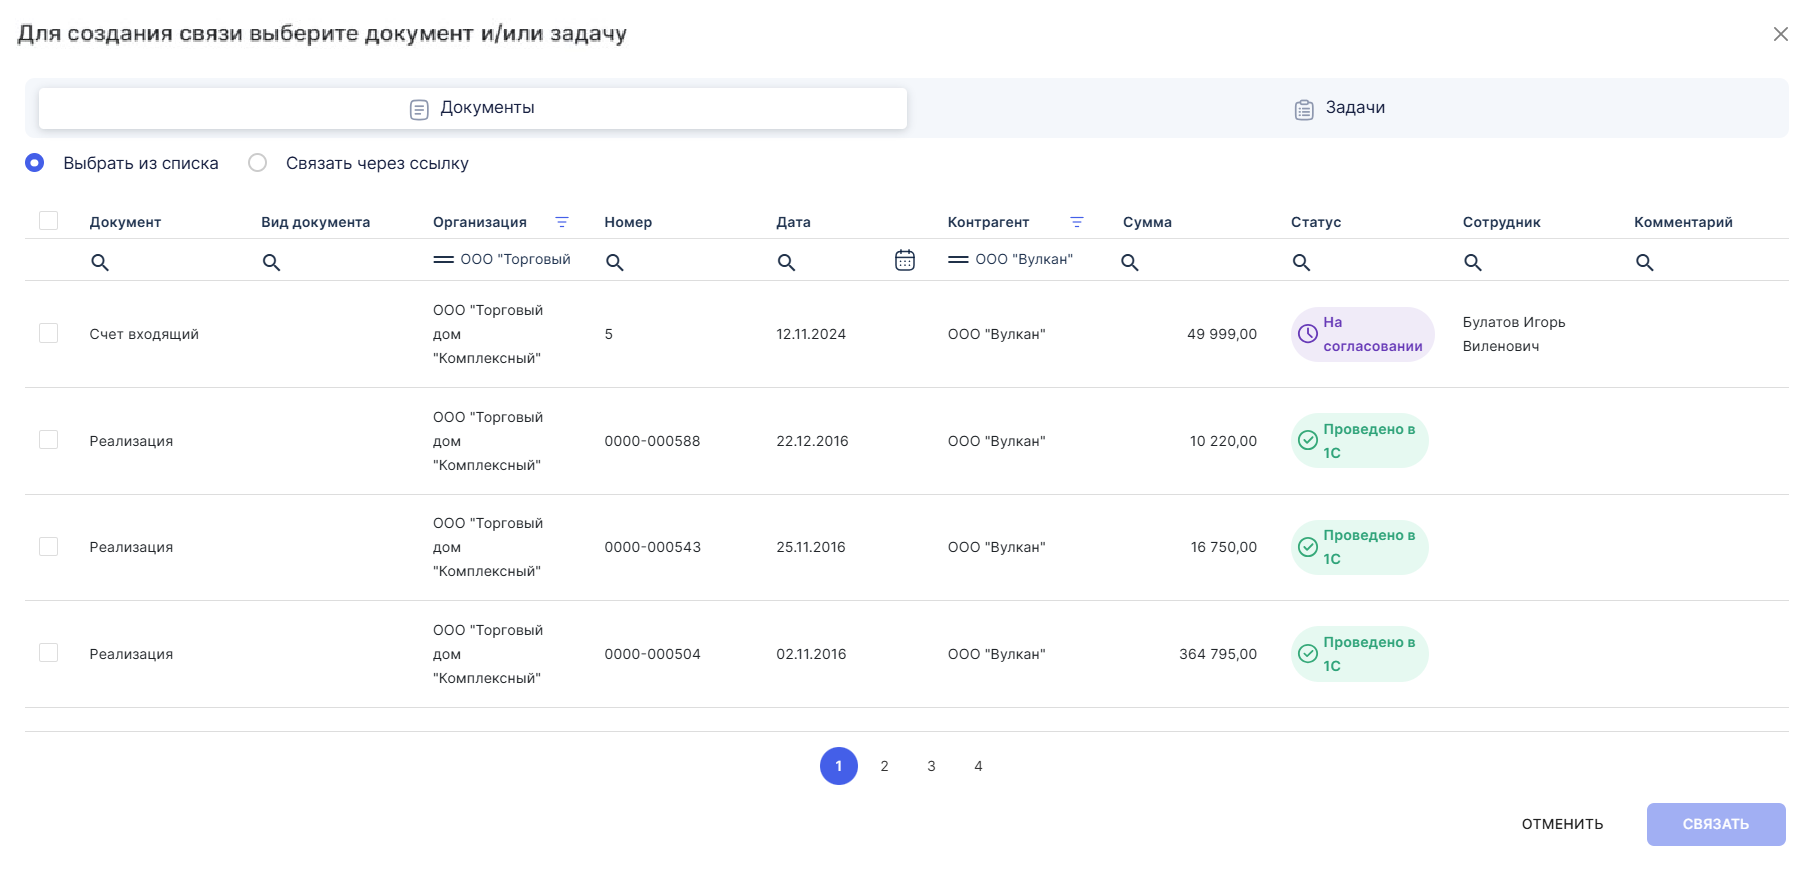Select the Связать через ссылку radio option
Viewport: 1813px width, 871px height.
point(258,163)
